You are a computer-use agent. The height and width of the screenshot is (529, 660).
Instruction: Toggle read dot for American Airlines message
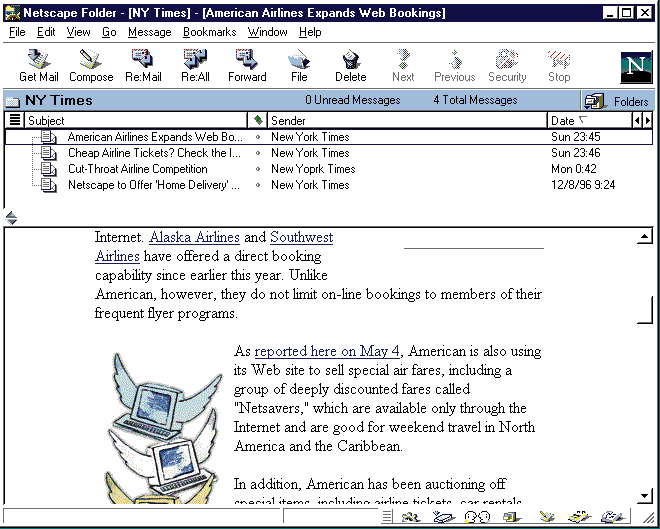pos(258,137)
